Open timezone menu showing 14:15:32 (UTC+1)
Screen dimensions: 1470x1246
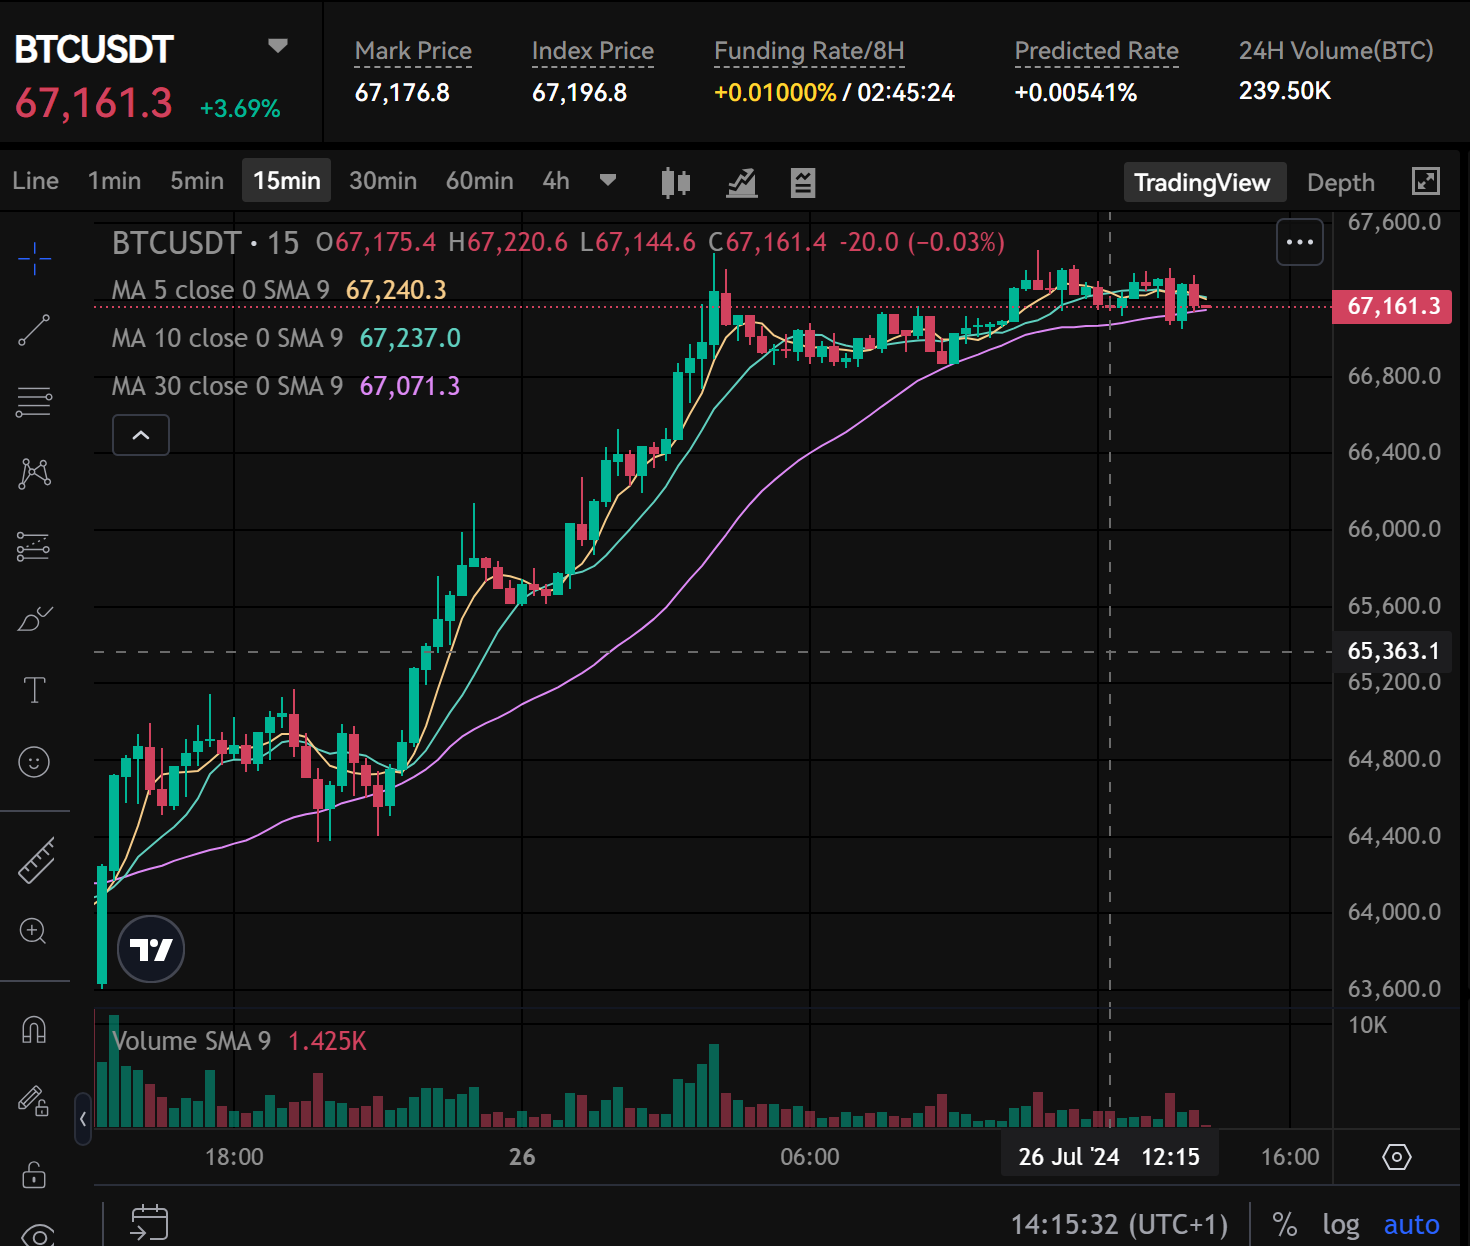(x=1119, y=1225)
